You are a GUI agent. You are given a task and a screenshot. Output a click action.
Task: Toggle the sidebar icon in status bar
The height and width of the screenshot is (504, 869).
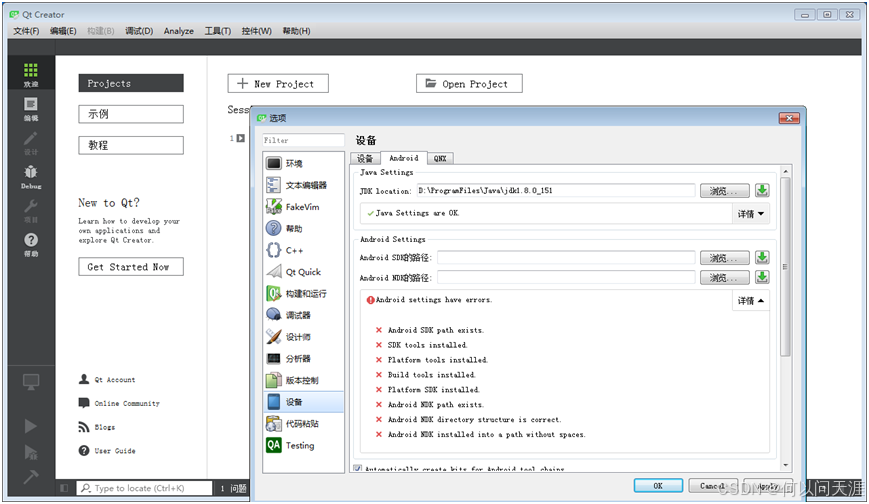pos(64,488)
